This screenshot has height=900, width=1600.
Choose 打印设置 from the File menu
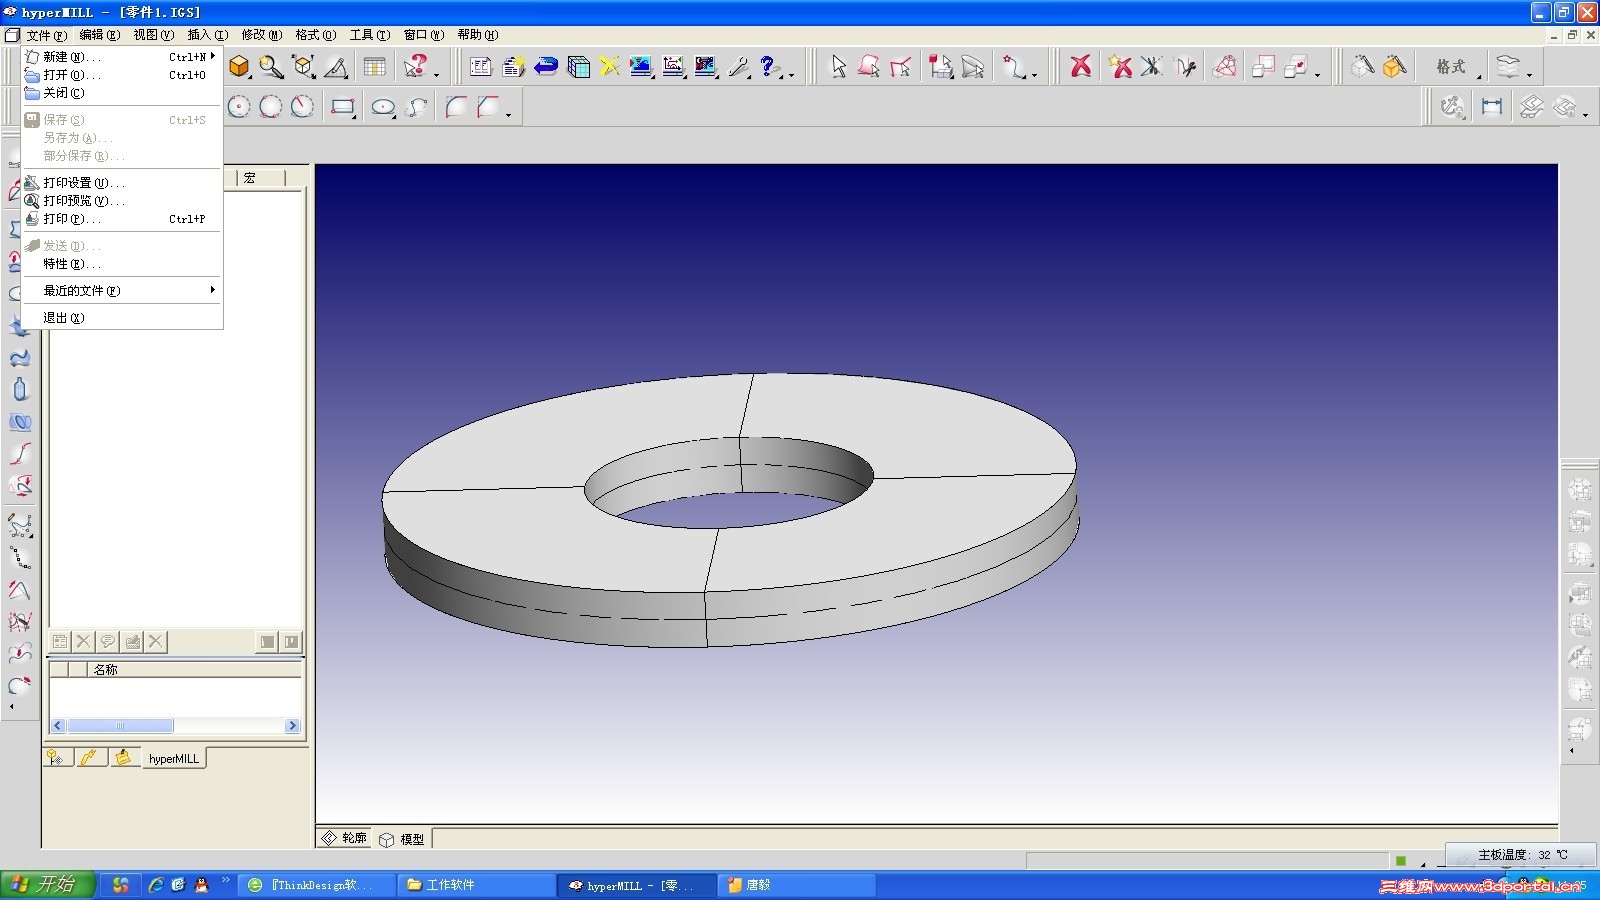[120, 183]
